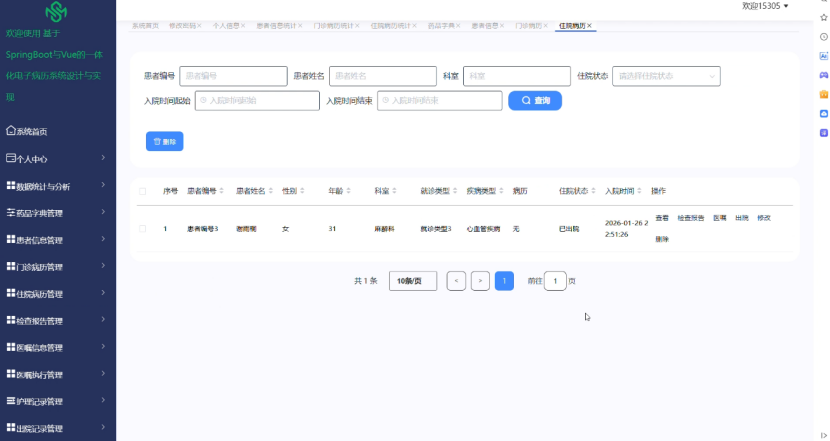This screenshot has width=830, height=441.
Task: Click the 出院记录管理 grid icon
Action: 11,427
